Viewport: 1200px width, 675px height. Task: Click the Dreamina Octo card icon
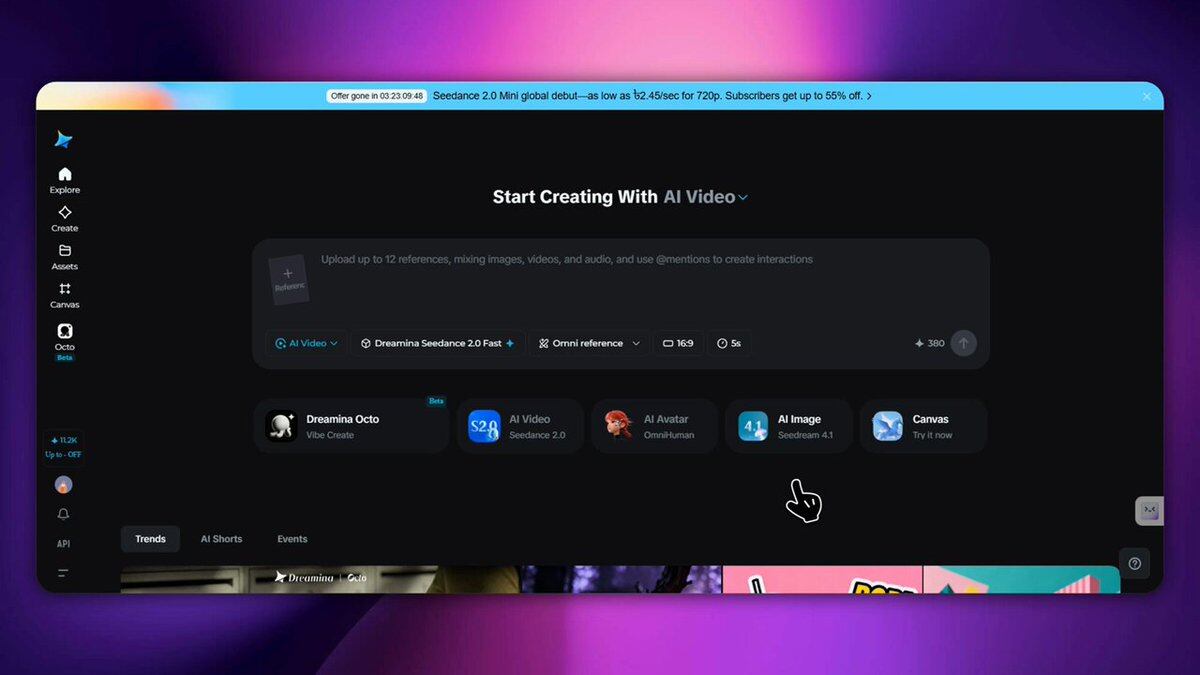[281, 426]
